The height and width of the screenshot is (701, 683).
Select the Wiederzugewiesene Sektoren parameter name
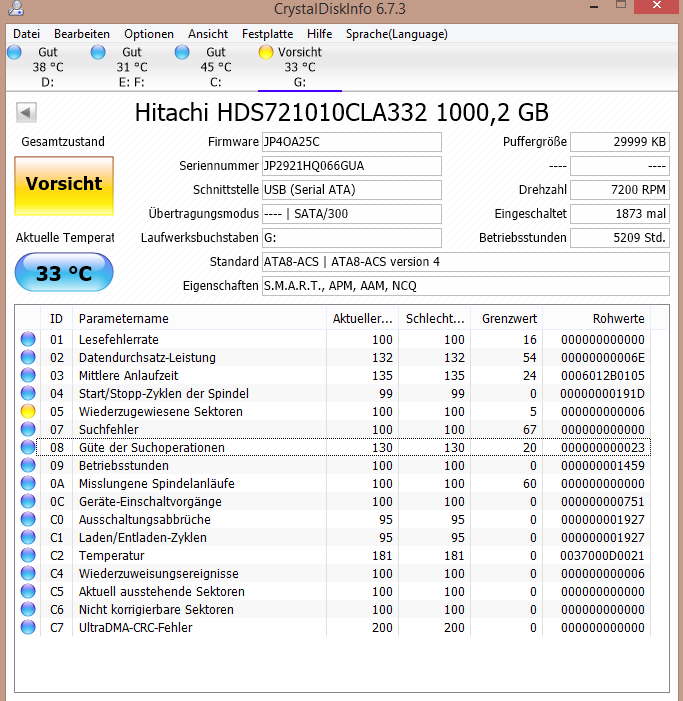pos(160,411)
